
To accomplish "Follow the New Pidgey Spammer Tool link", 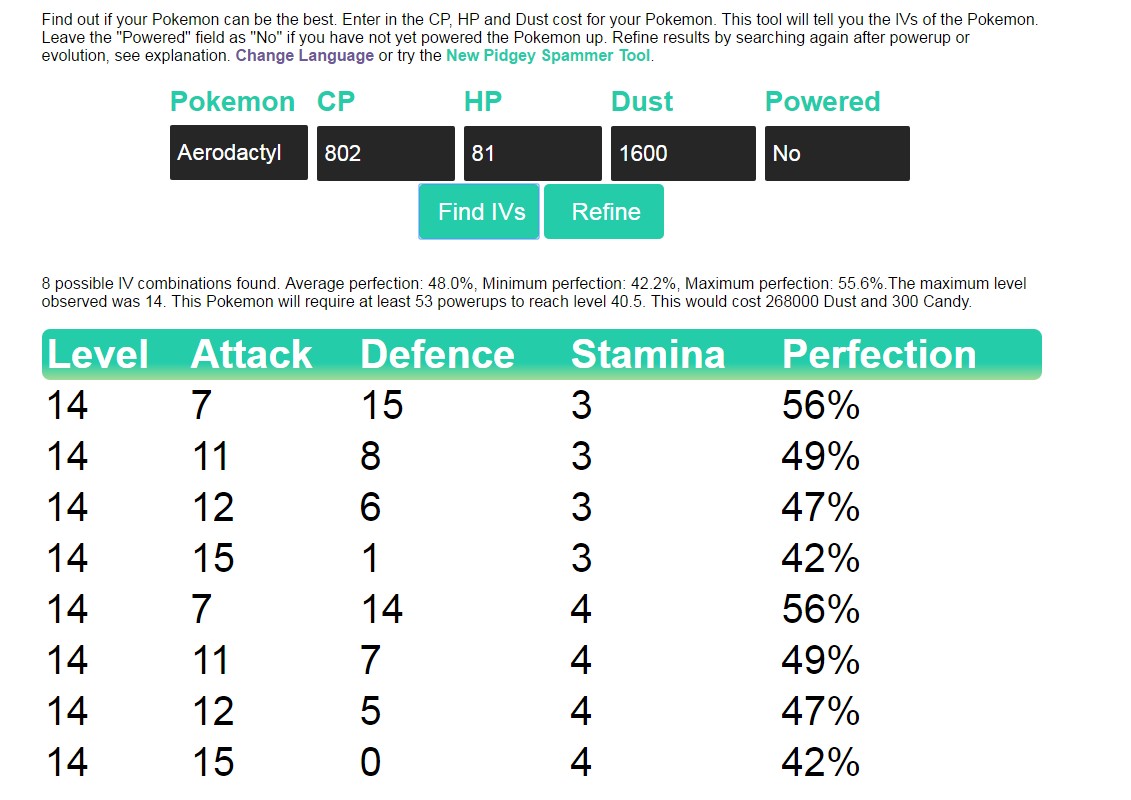I will click(x=548, y=56).
